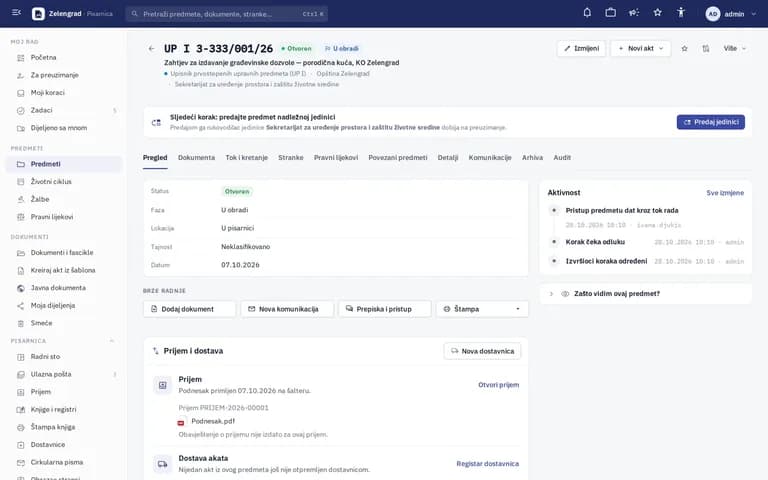Image resolution: width=768 pixels, height=480 pixels.
Task: Switch to Tok i kretanje tab
Action: [x=246, y=158]
